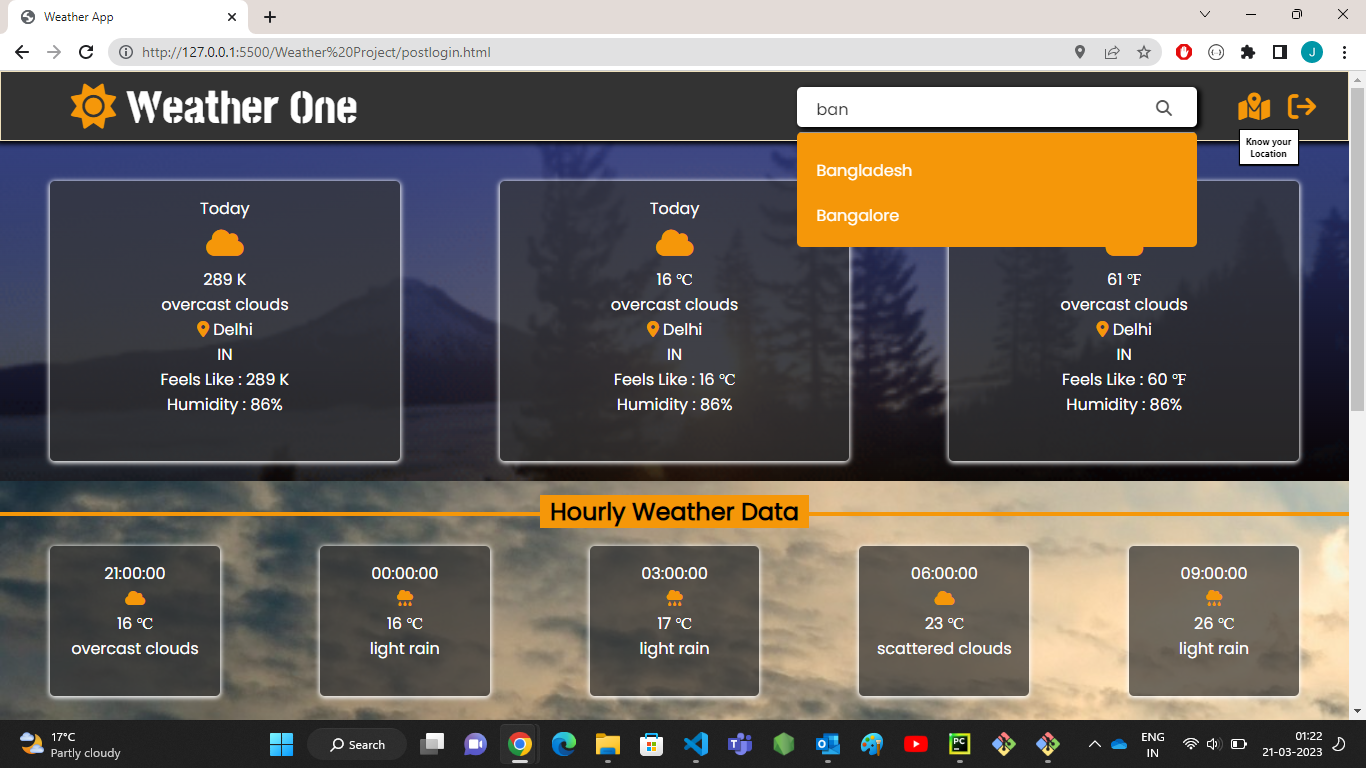Click the search magnifier icon
The image size is (1366, 768).
tap(1163, 107)
